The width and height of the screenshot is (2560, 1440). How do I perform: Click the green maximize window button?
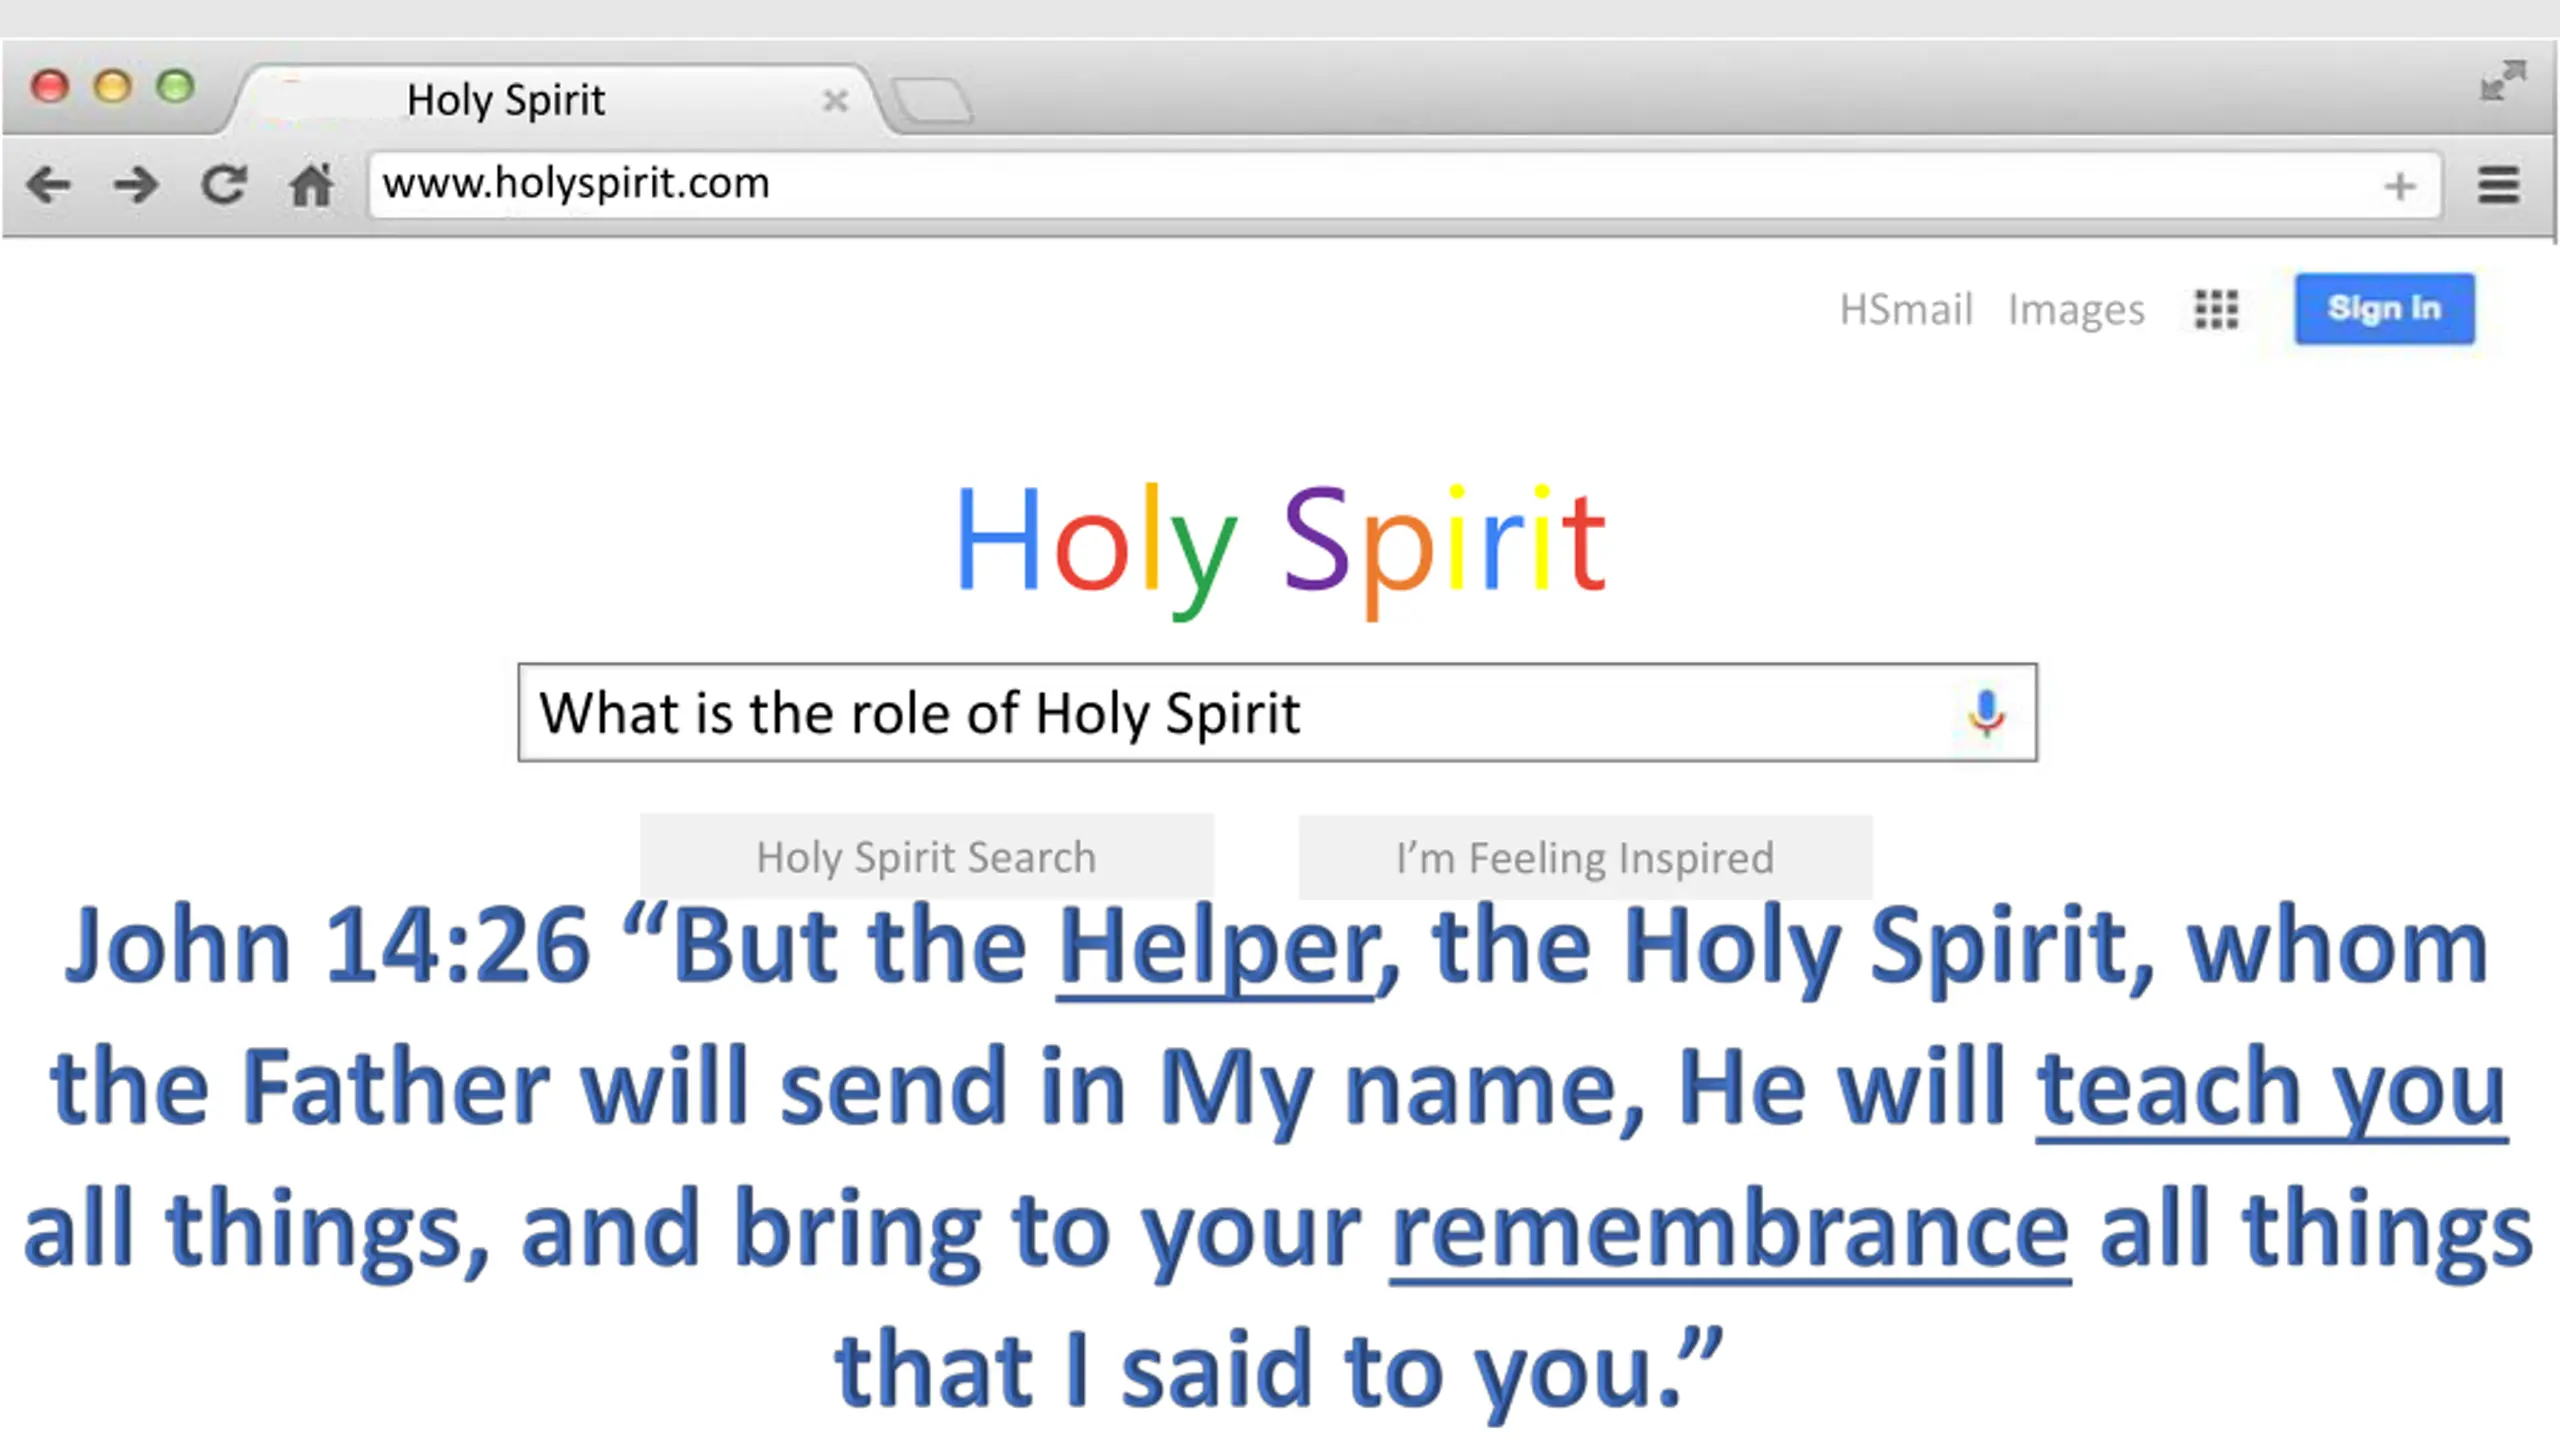click(176, 87)
